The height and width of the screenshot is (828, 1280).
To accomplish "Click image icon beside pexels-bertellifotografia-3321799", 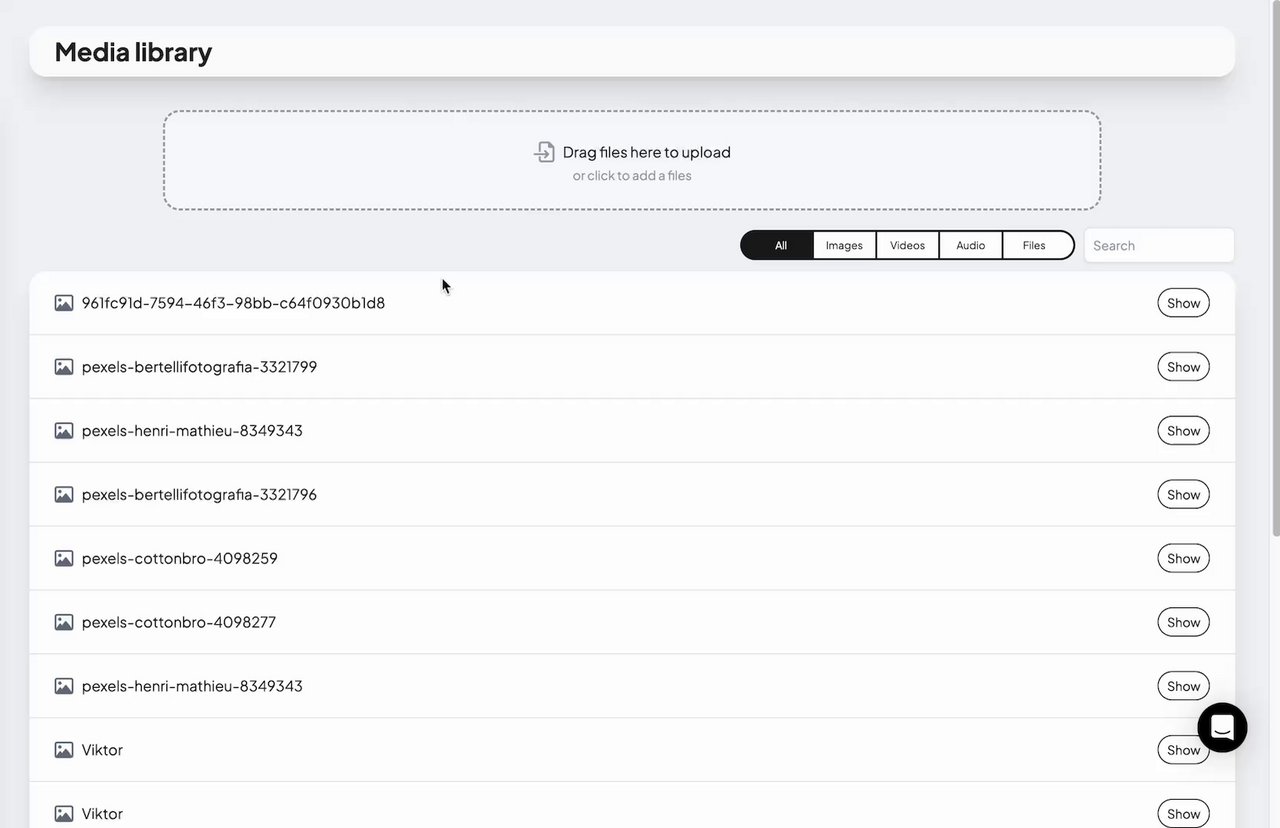I will tap(64, 367).
